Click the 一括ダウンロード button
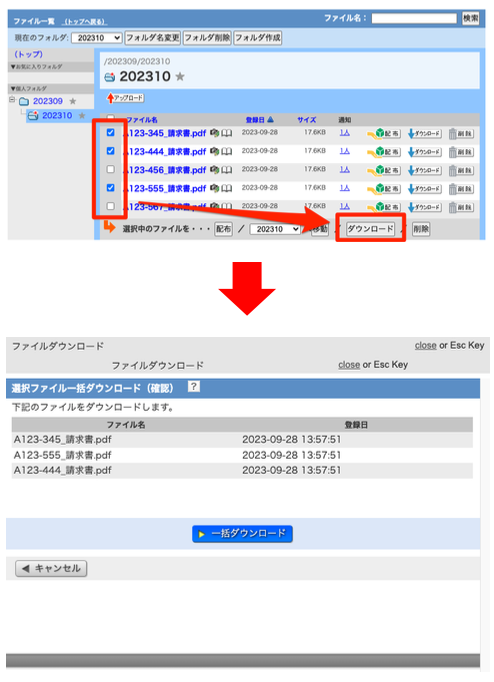 (x=242, y=534)
